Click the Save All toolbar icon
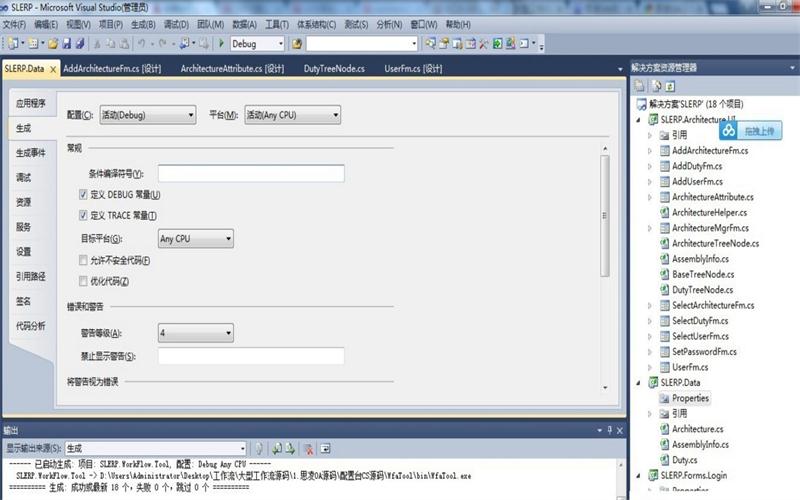 [80, 44]
